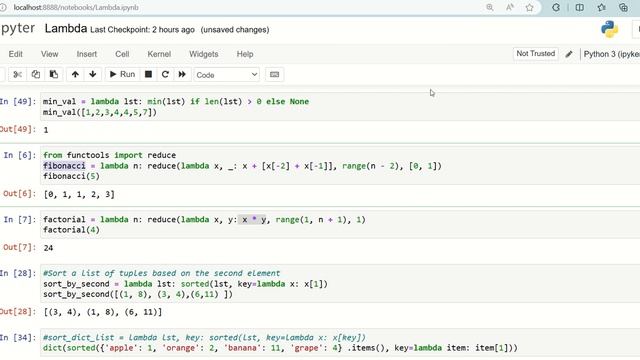Screen dimensions: 640x360
Task: Open the Widgets menu
Action: point(203,54)
